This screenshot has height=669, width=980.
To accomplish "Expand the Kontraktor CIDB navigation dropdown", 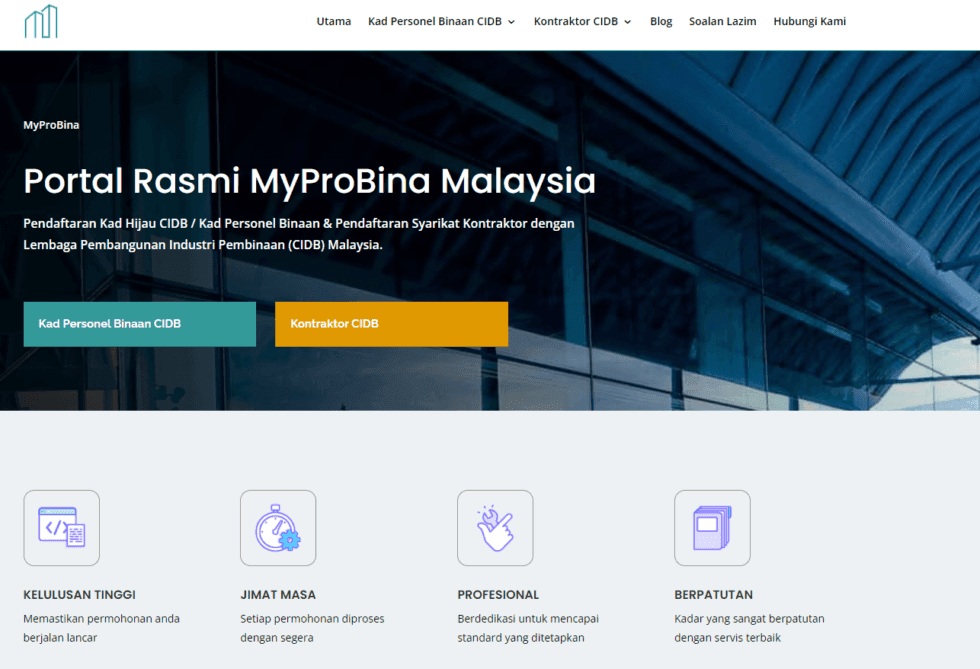I will tap(576, 21).
